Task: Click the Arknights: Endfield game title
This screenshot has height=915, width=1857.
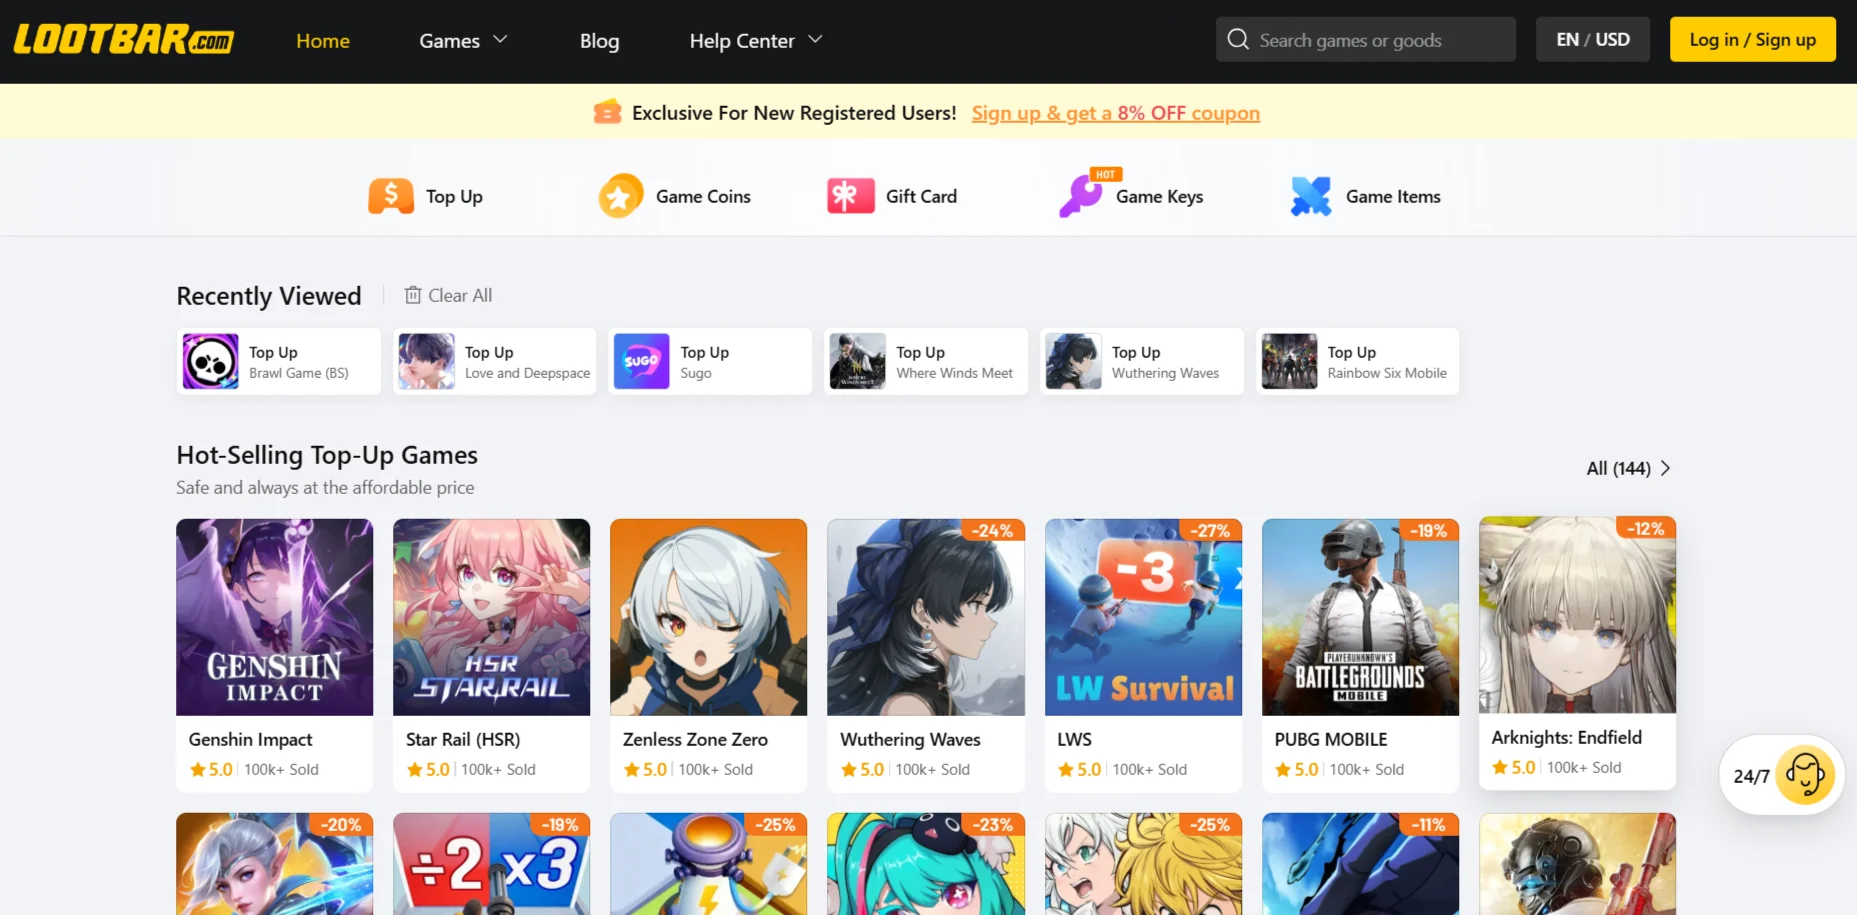Action: click(1566, 737)
